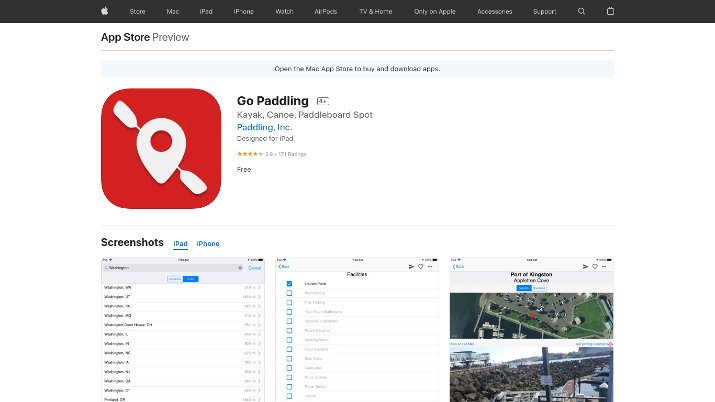Open the AirPods navigation item
The image size is (715, 402).
point(326,11)
